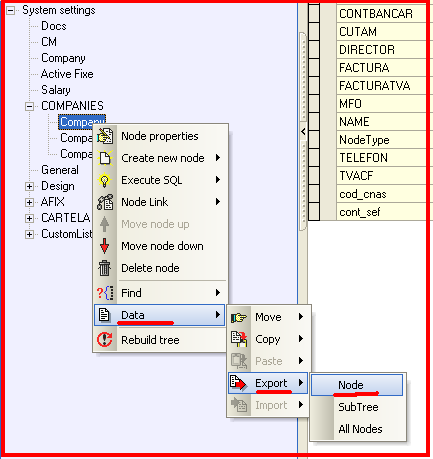The width and height of the screenshot is (433, 459).
Task: Select Delete node in context menu
Action: point(160,268)
